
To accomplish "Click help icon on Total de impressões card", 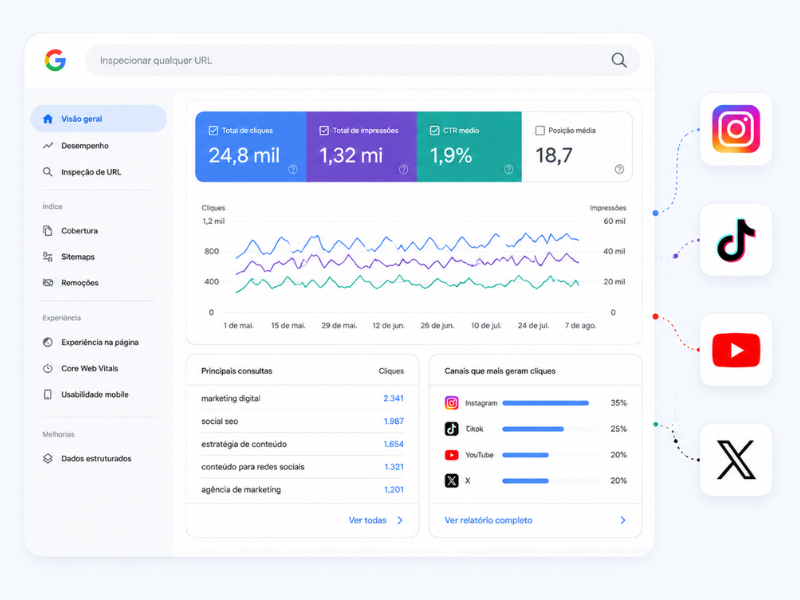I will click(404, 169).
